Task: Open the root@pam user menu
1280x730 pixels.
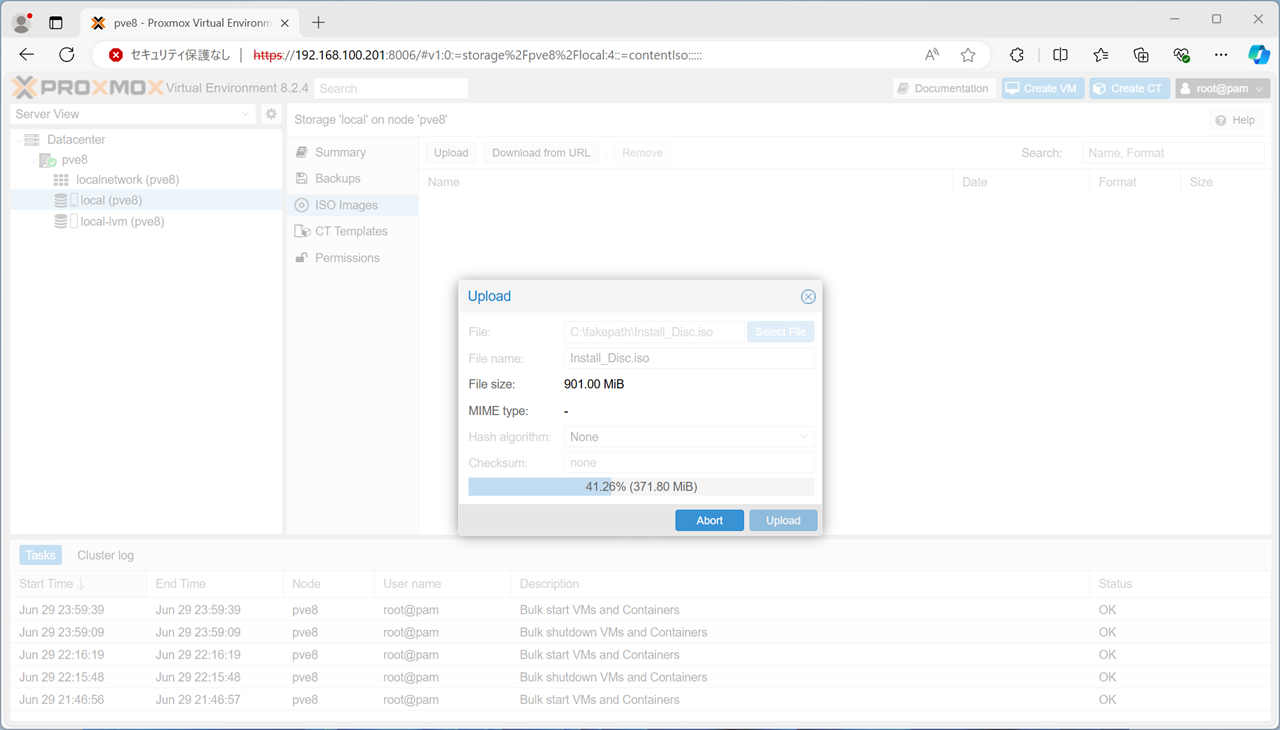Action: click(1222, 88)
